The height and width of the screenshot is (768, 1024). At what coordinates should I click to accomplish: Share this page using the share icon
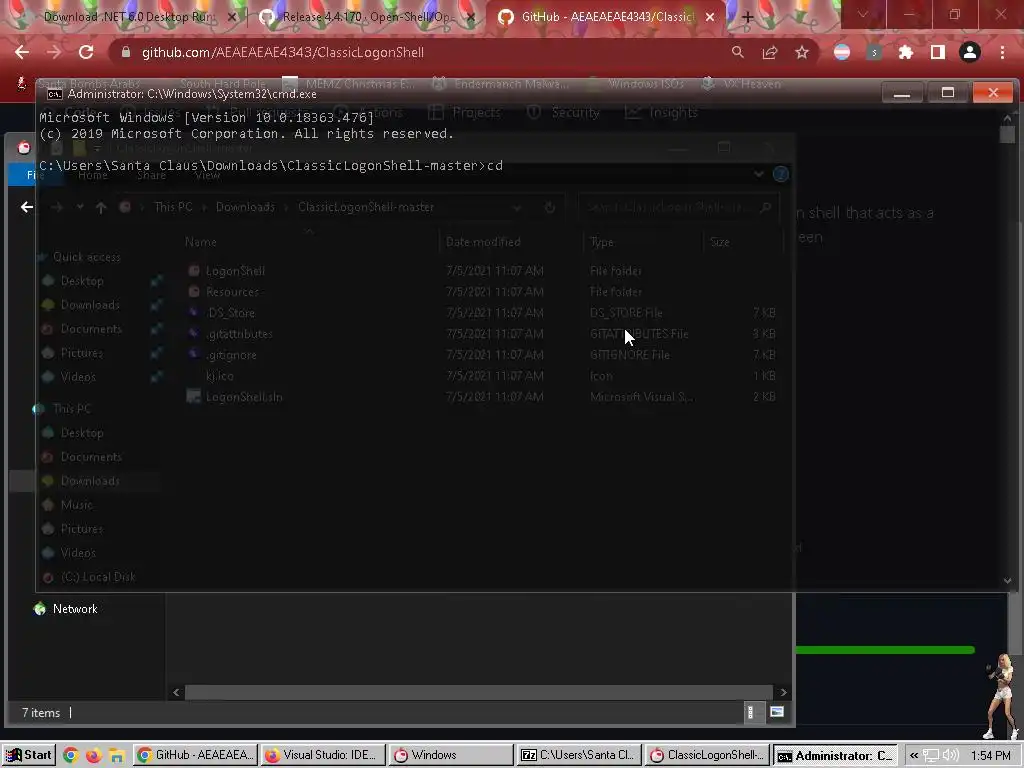(770, 52)
